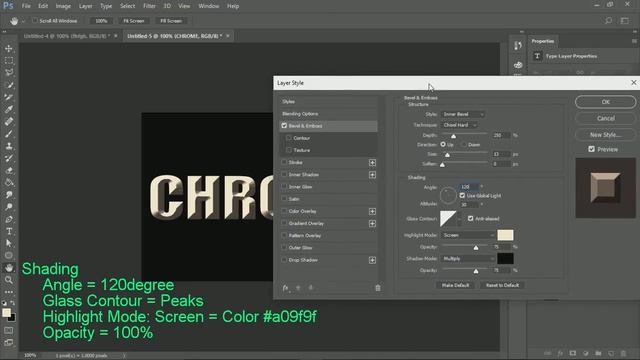Enable the Stroke effect checkbox
Viewport: 640px width, 360px height.
pyautogui.click(x=284, y=162)
